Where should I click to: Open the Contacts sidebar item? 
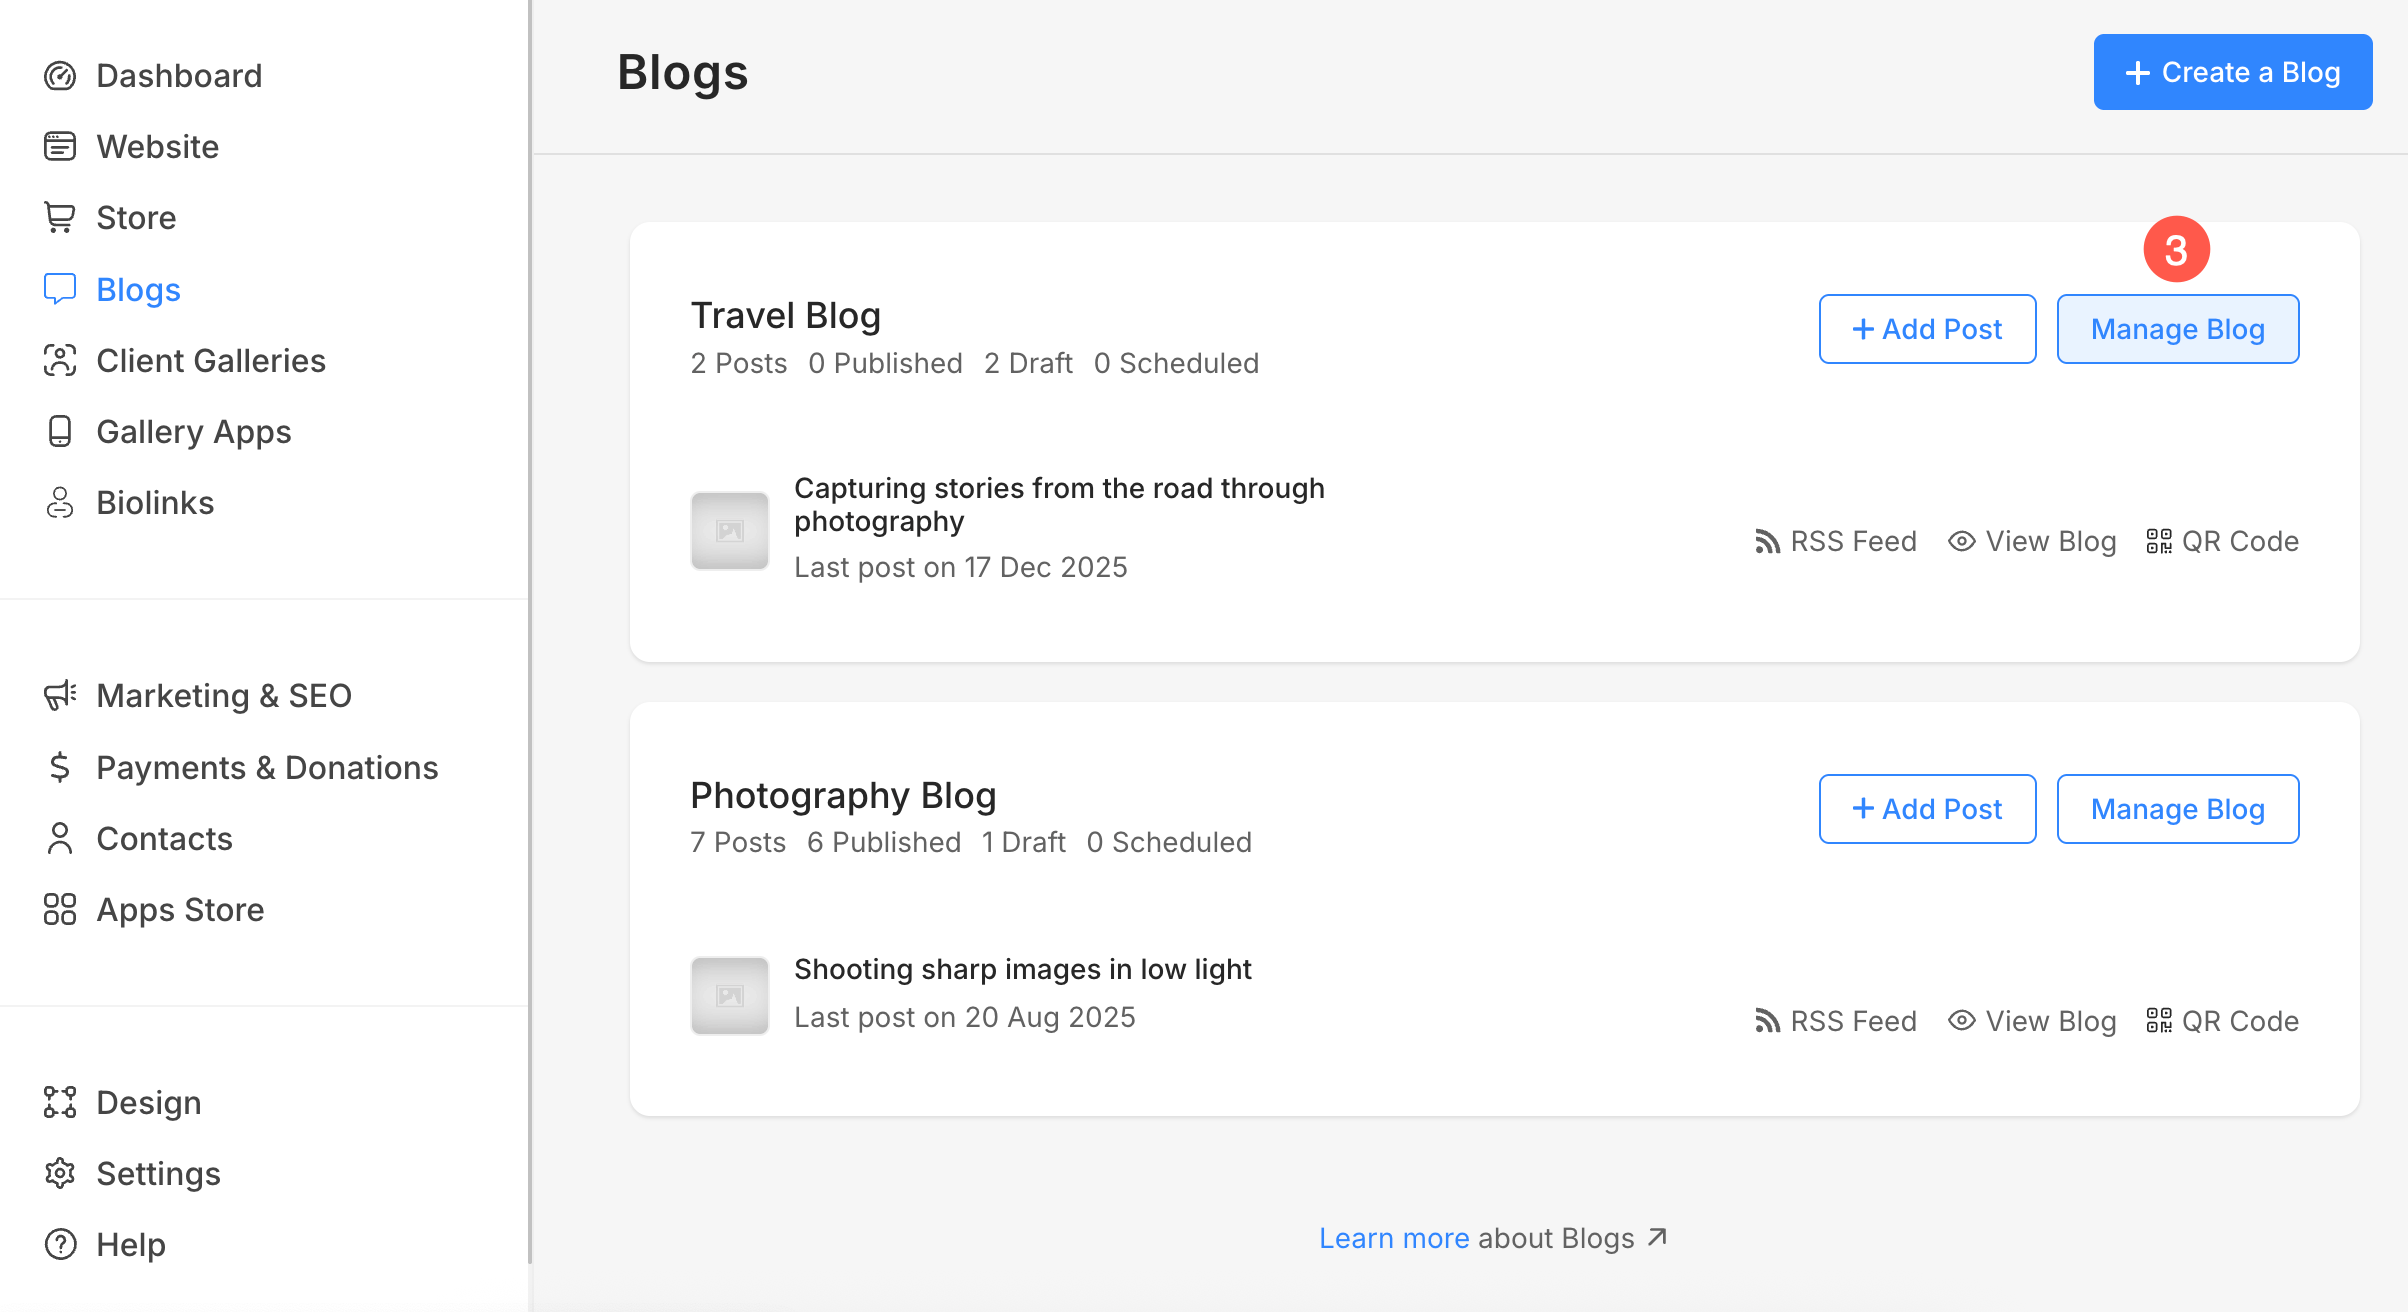coord(164,839)
